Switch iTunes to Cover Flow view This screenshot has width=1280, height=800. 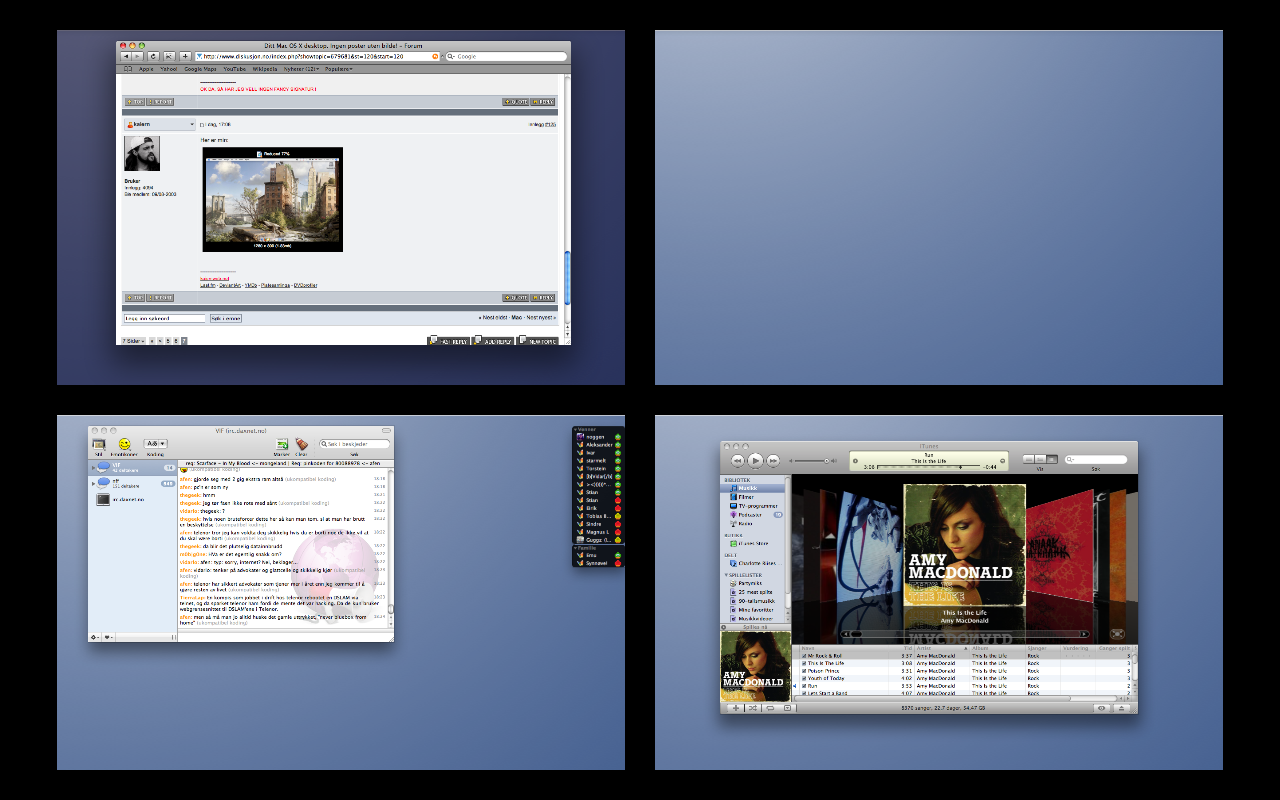[x=1052, y=459]
